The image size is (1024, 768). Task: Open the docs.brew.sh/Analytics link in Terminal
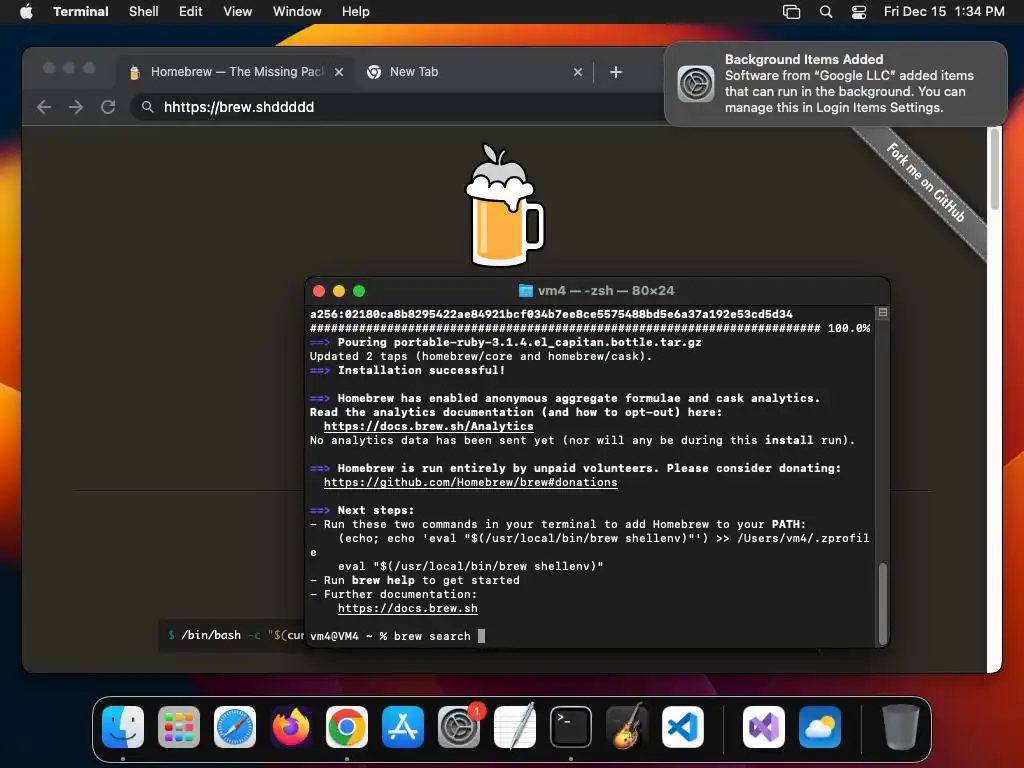(x=428, y=426)
